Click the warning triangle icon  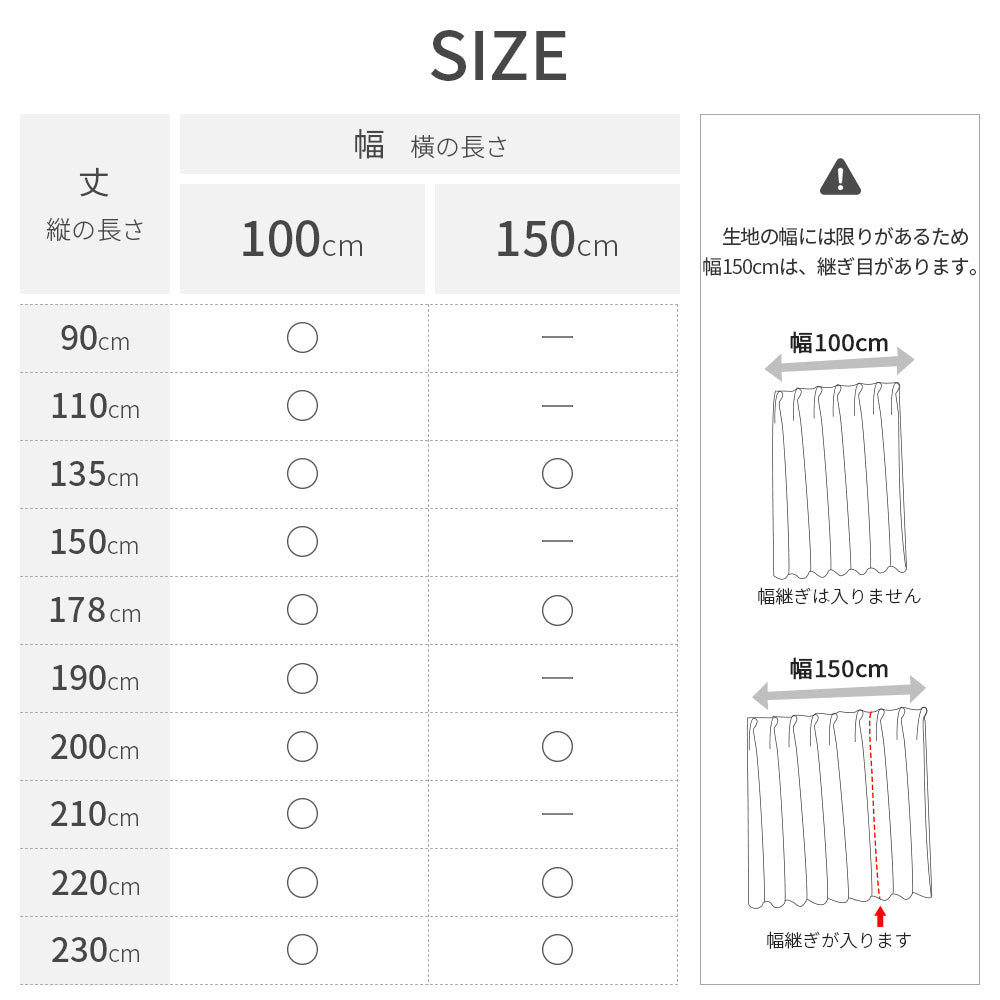click(x=840, y=177)
